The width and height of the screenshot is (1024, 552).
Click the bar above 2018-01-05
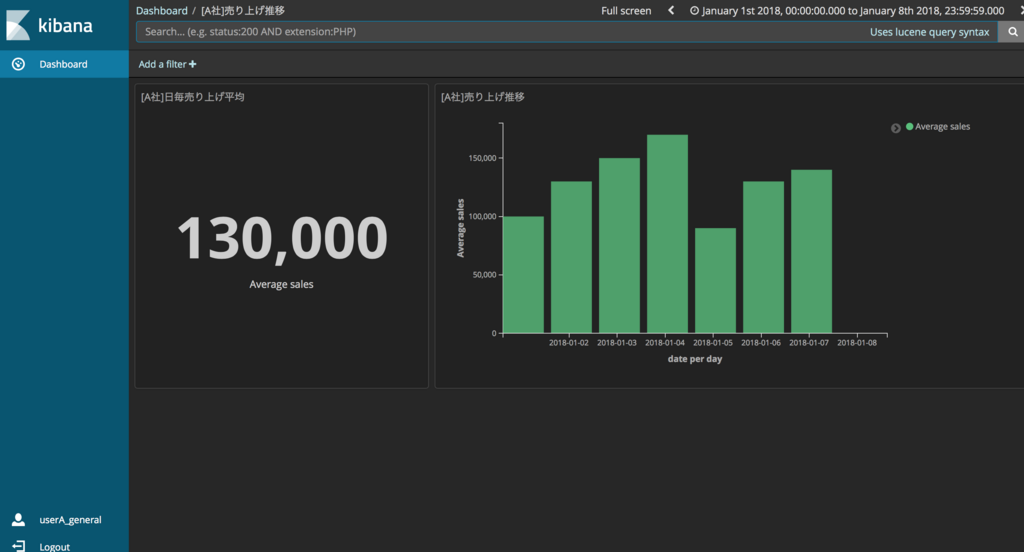pos(715,280)
